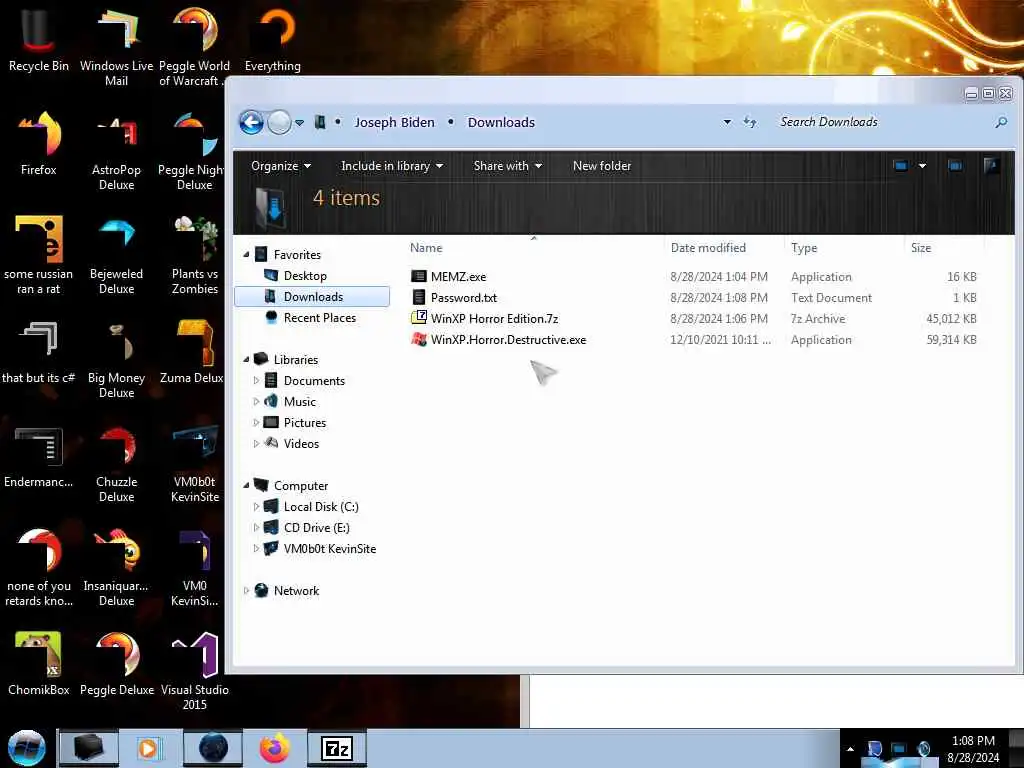1024x768 pixels.
Task: Select Desktop under Favorites
Action: click(x=304, y=276)
